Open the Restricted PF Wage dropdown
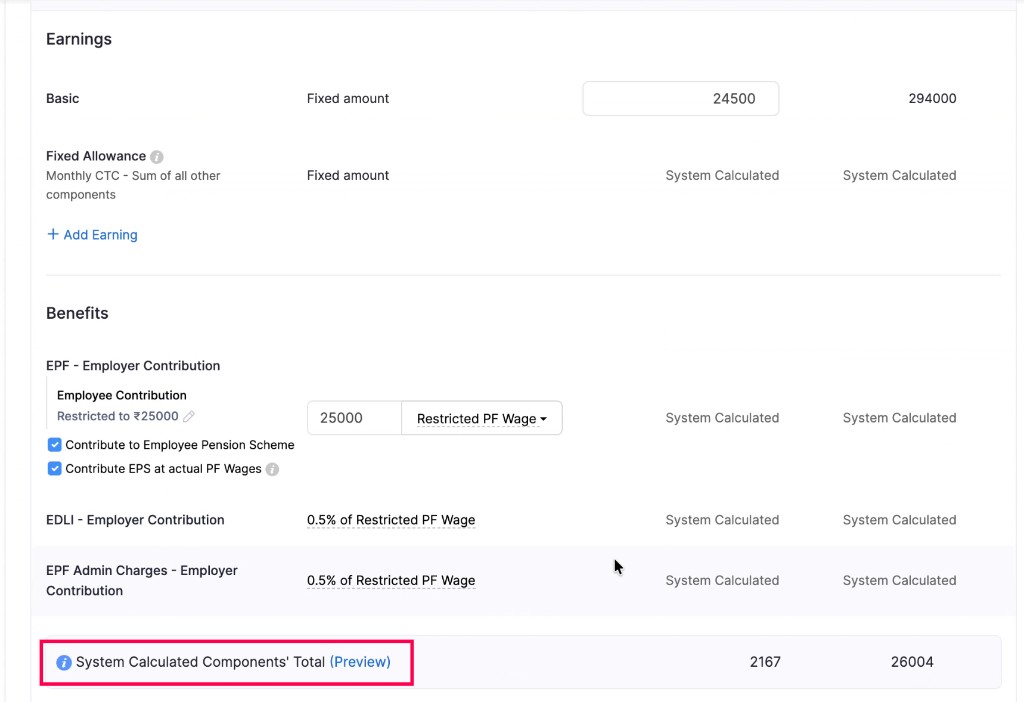This screenshot has height=702, width=1024. pyautogui.click(x=482, y=418)
